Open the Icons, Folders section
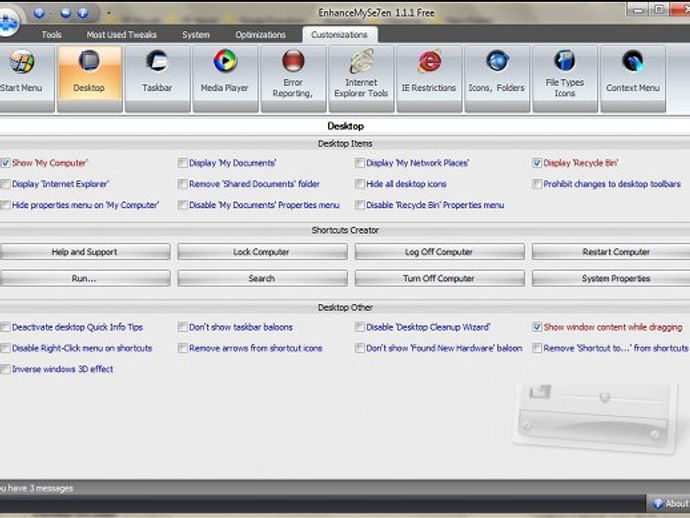The height and width of the screenshot is (518, 690). click(497, 78)
